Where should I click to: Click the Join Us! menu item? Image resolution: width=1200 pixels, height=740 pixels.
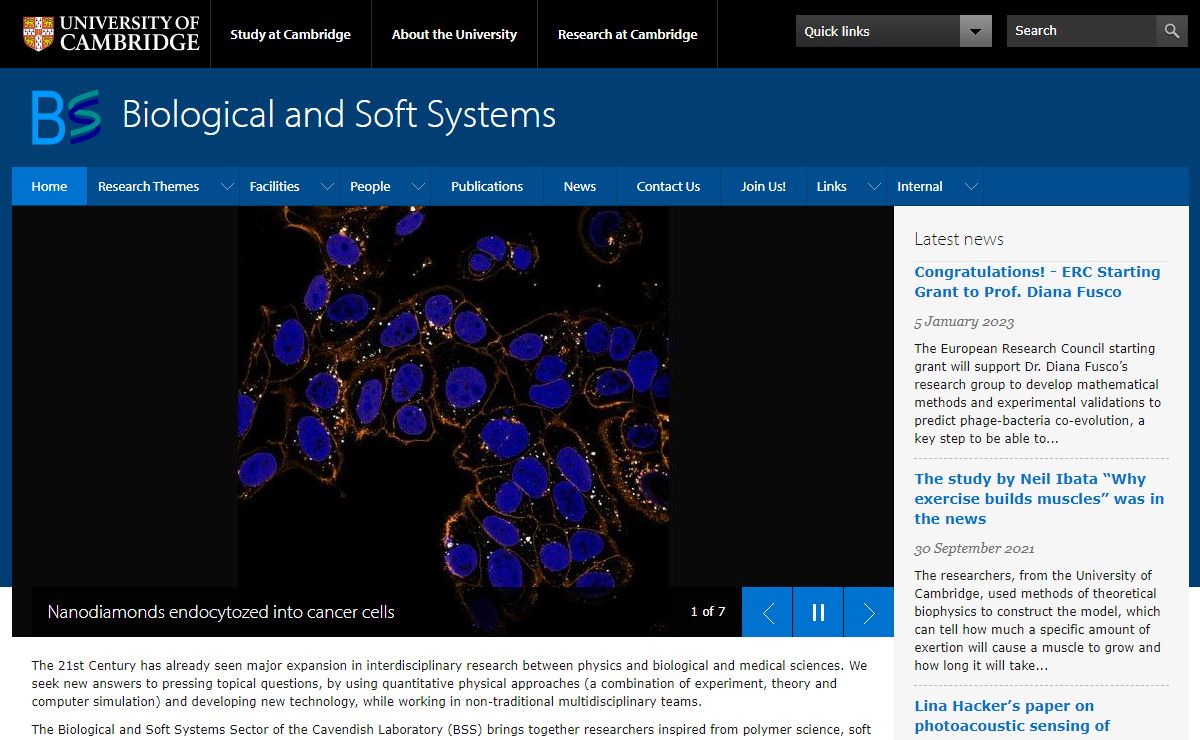click(x=763, y=186)
